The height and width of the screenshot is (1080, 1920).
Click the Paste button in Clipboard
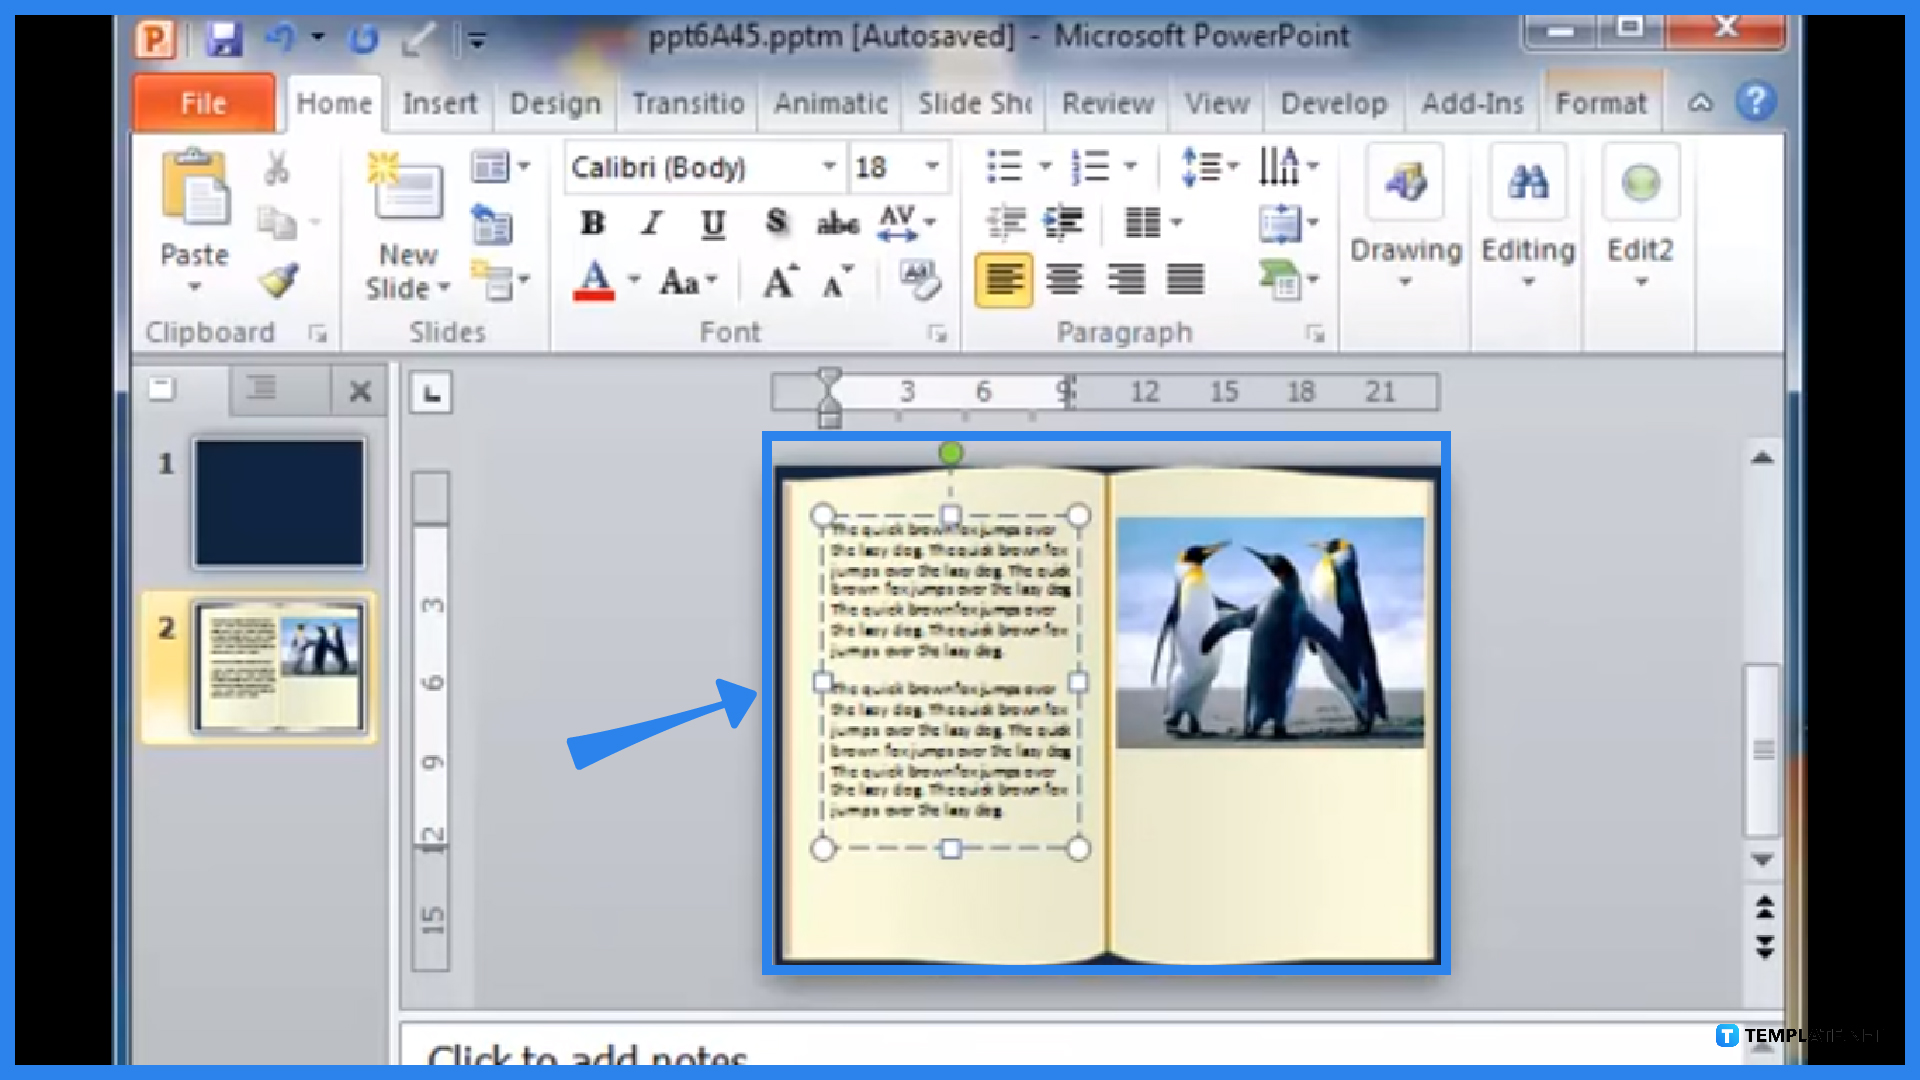[x=194, y=222]
